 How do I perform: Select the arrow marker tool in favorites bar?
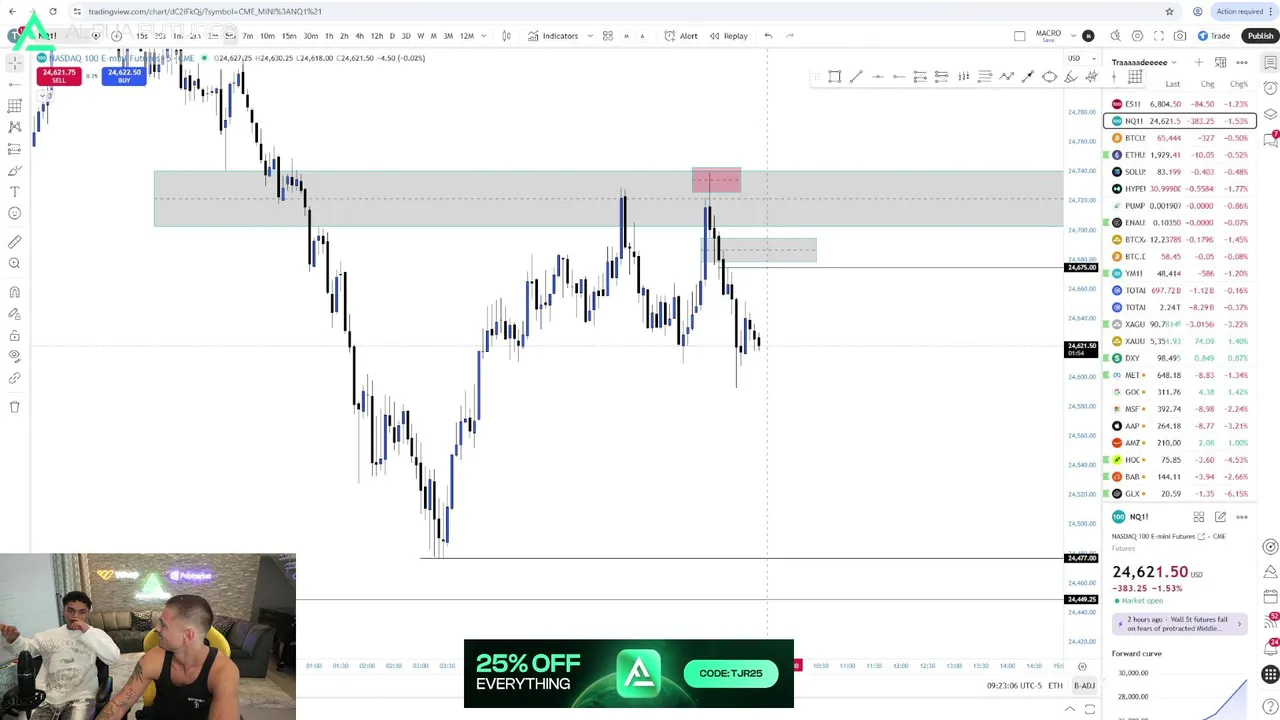[x=1027, y=77]
